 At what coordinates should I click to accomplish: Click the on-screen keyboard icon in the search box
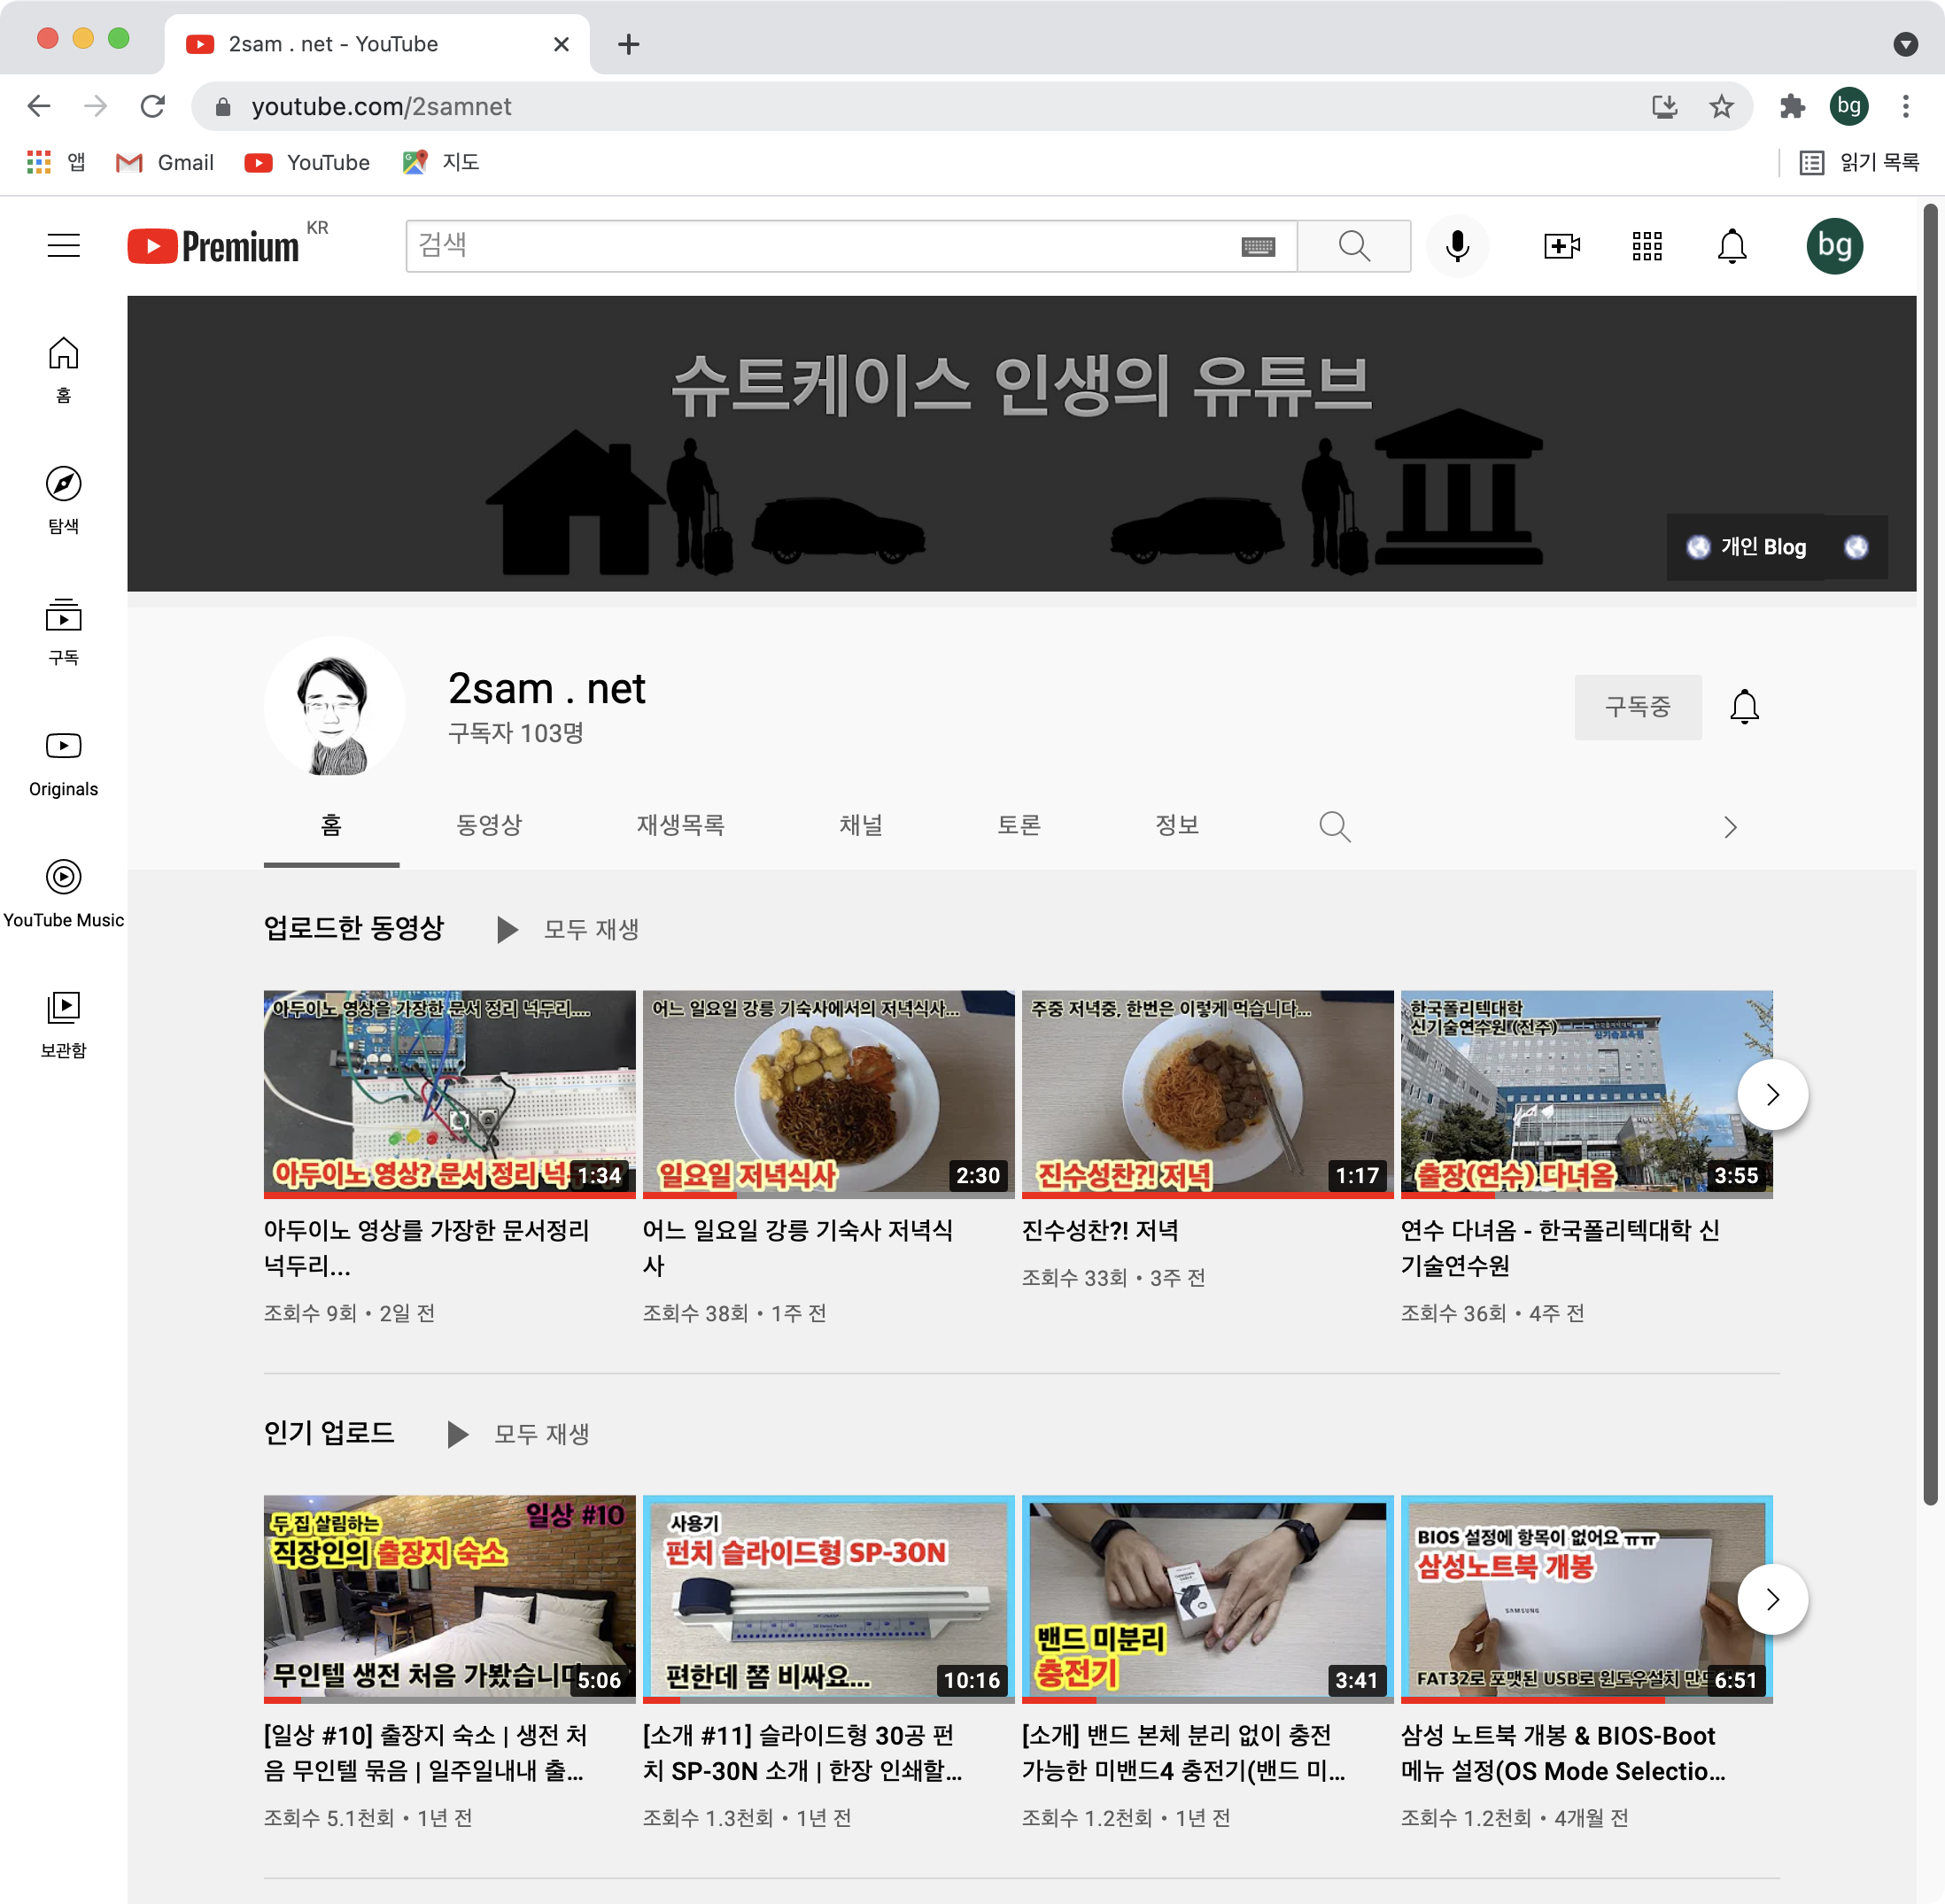click(1258, 247)
